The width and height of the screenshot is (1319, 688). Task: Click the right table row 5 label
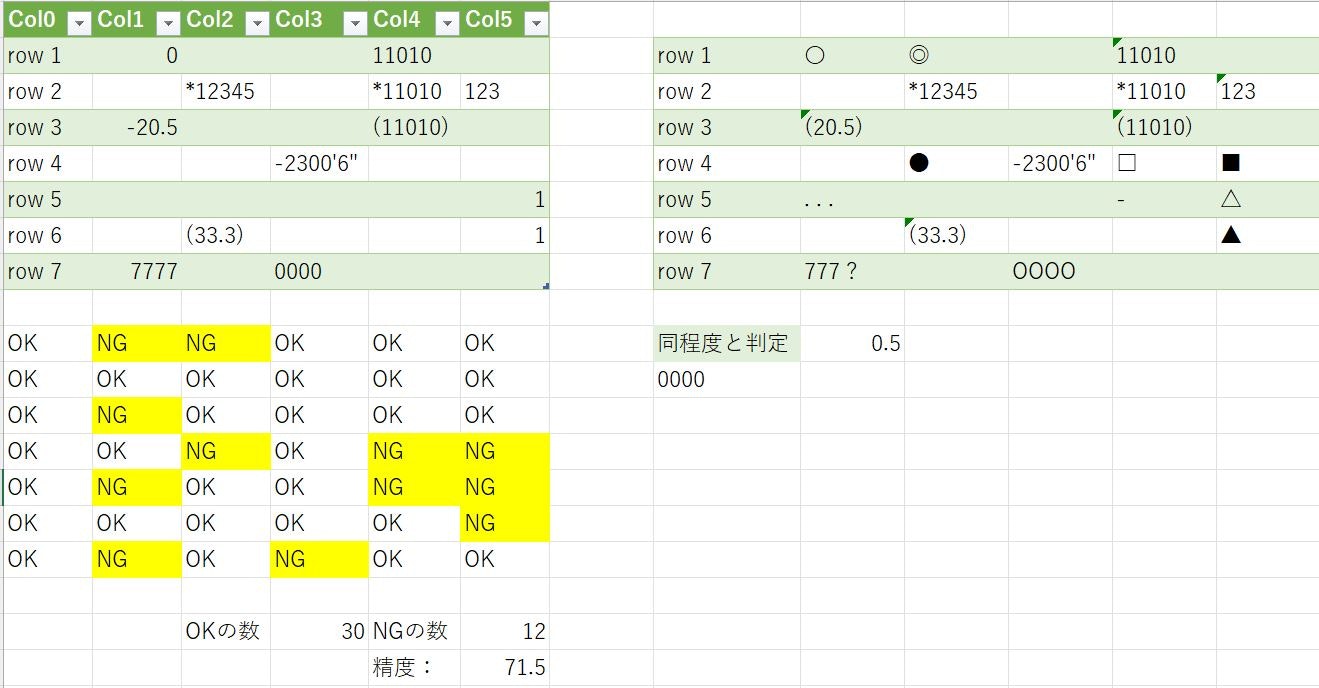727,199
